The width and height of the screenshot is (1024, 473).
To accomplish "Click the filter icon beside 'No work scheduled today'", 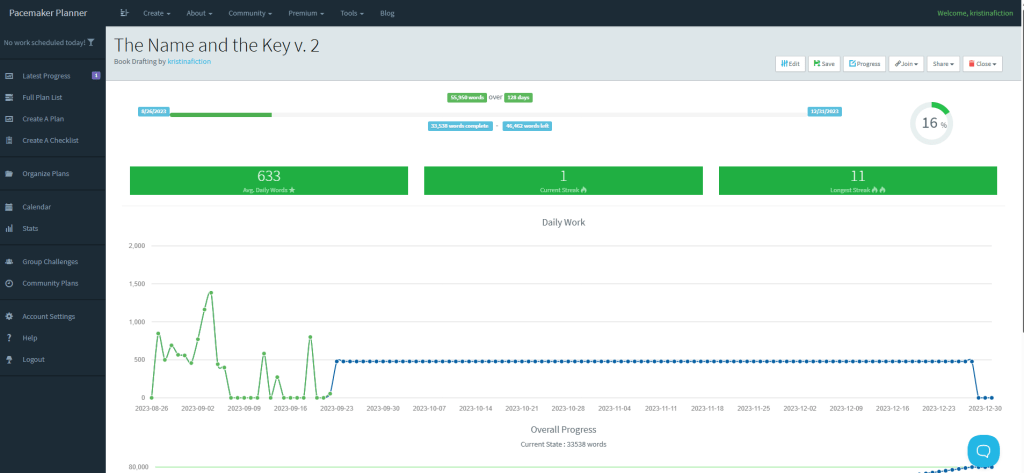I will point(91,43).
